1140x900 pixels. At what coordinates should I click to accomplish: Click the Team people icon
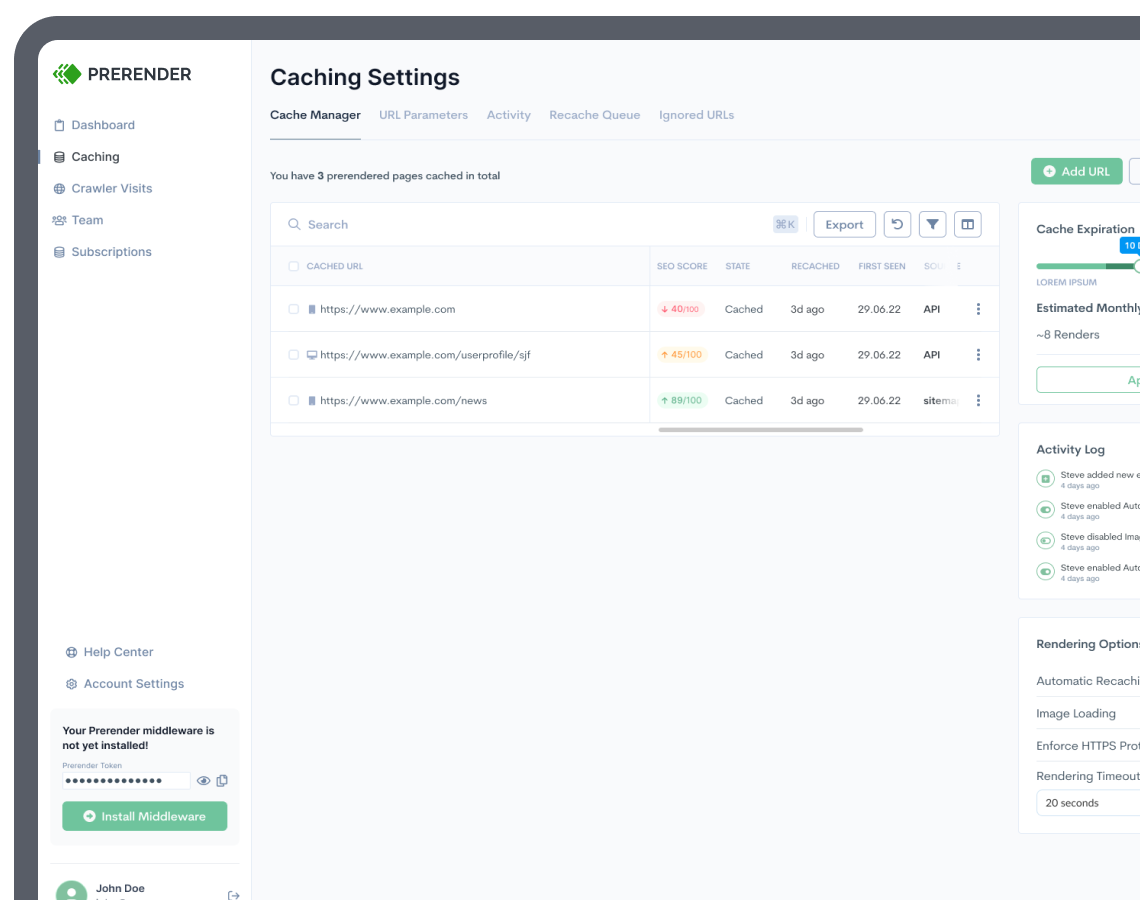pyautogui.click(x=59, y=220)
